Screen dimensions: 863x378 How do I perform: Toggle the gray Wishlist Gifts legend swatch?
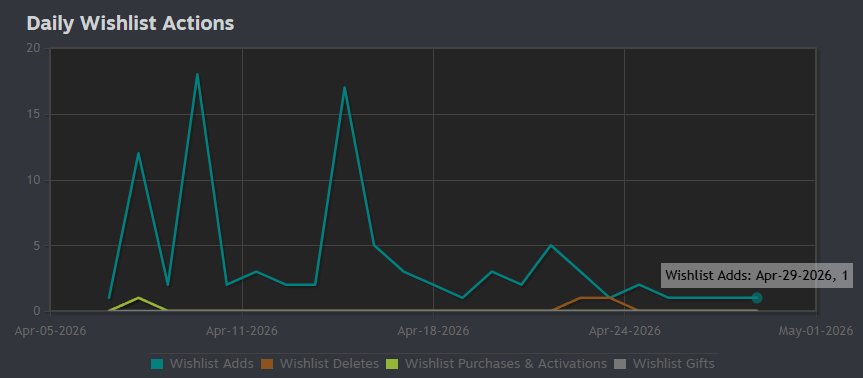(620, 364)
